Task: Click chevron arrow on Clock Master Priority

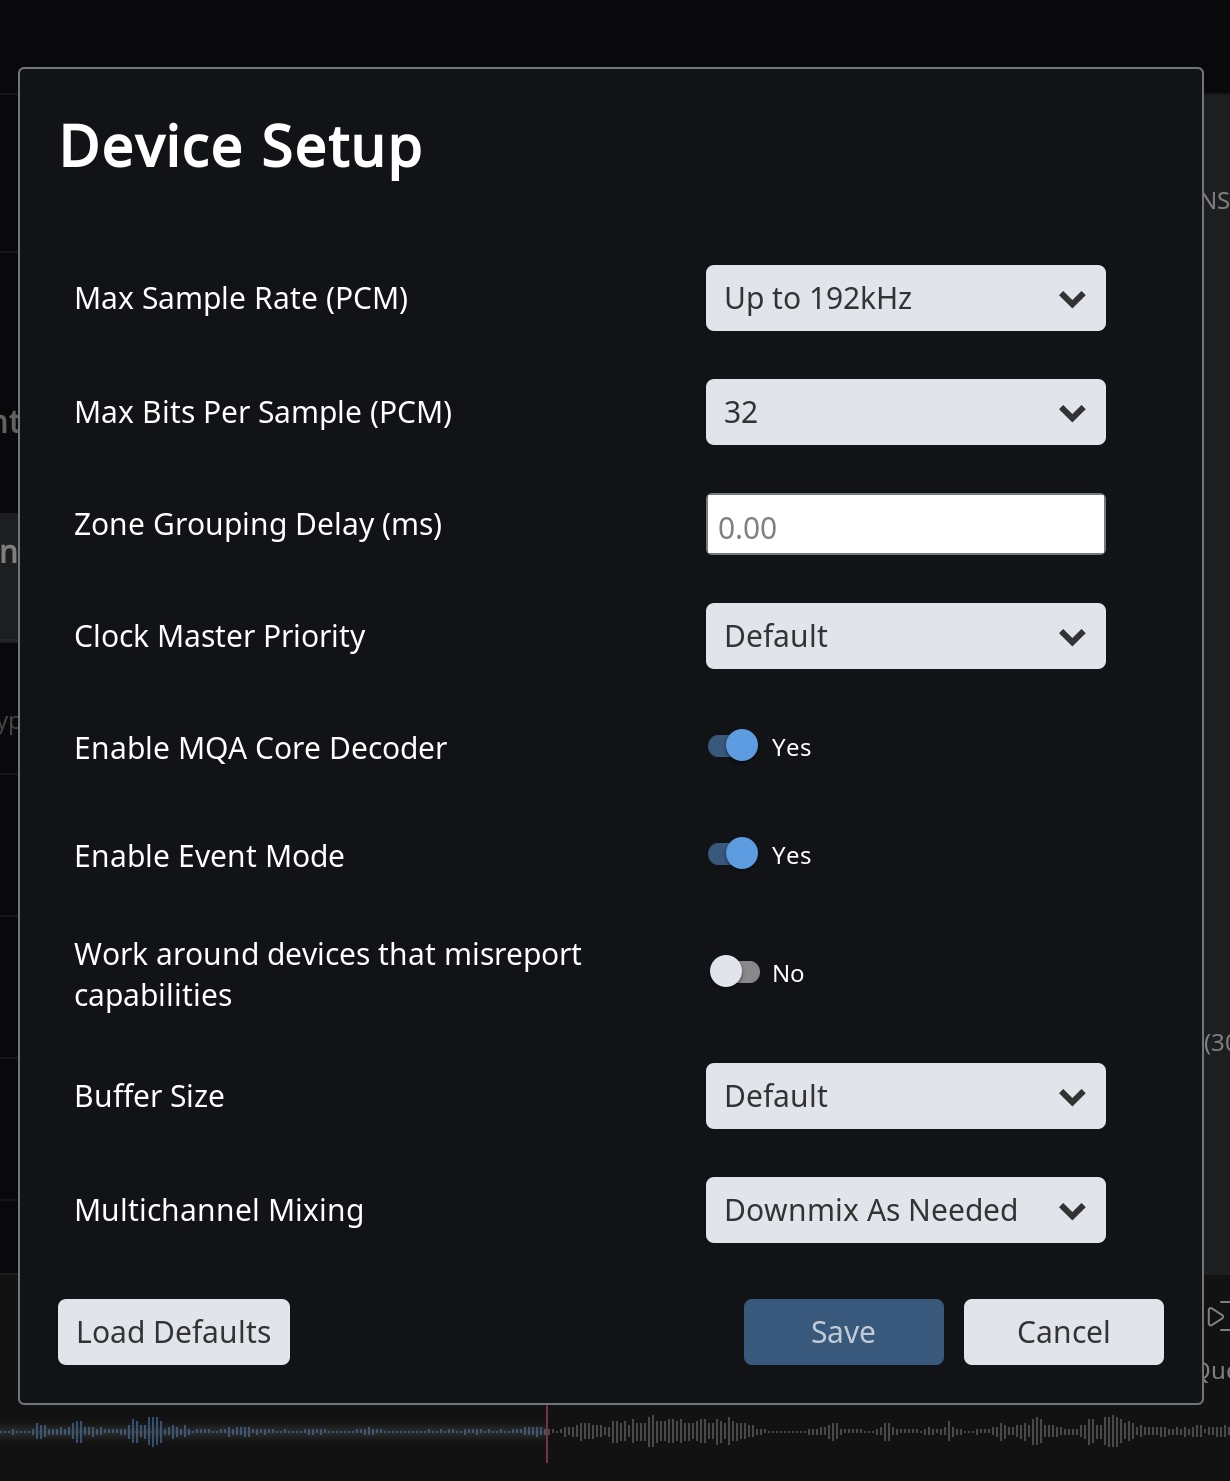Action: [1072, 637]
